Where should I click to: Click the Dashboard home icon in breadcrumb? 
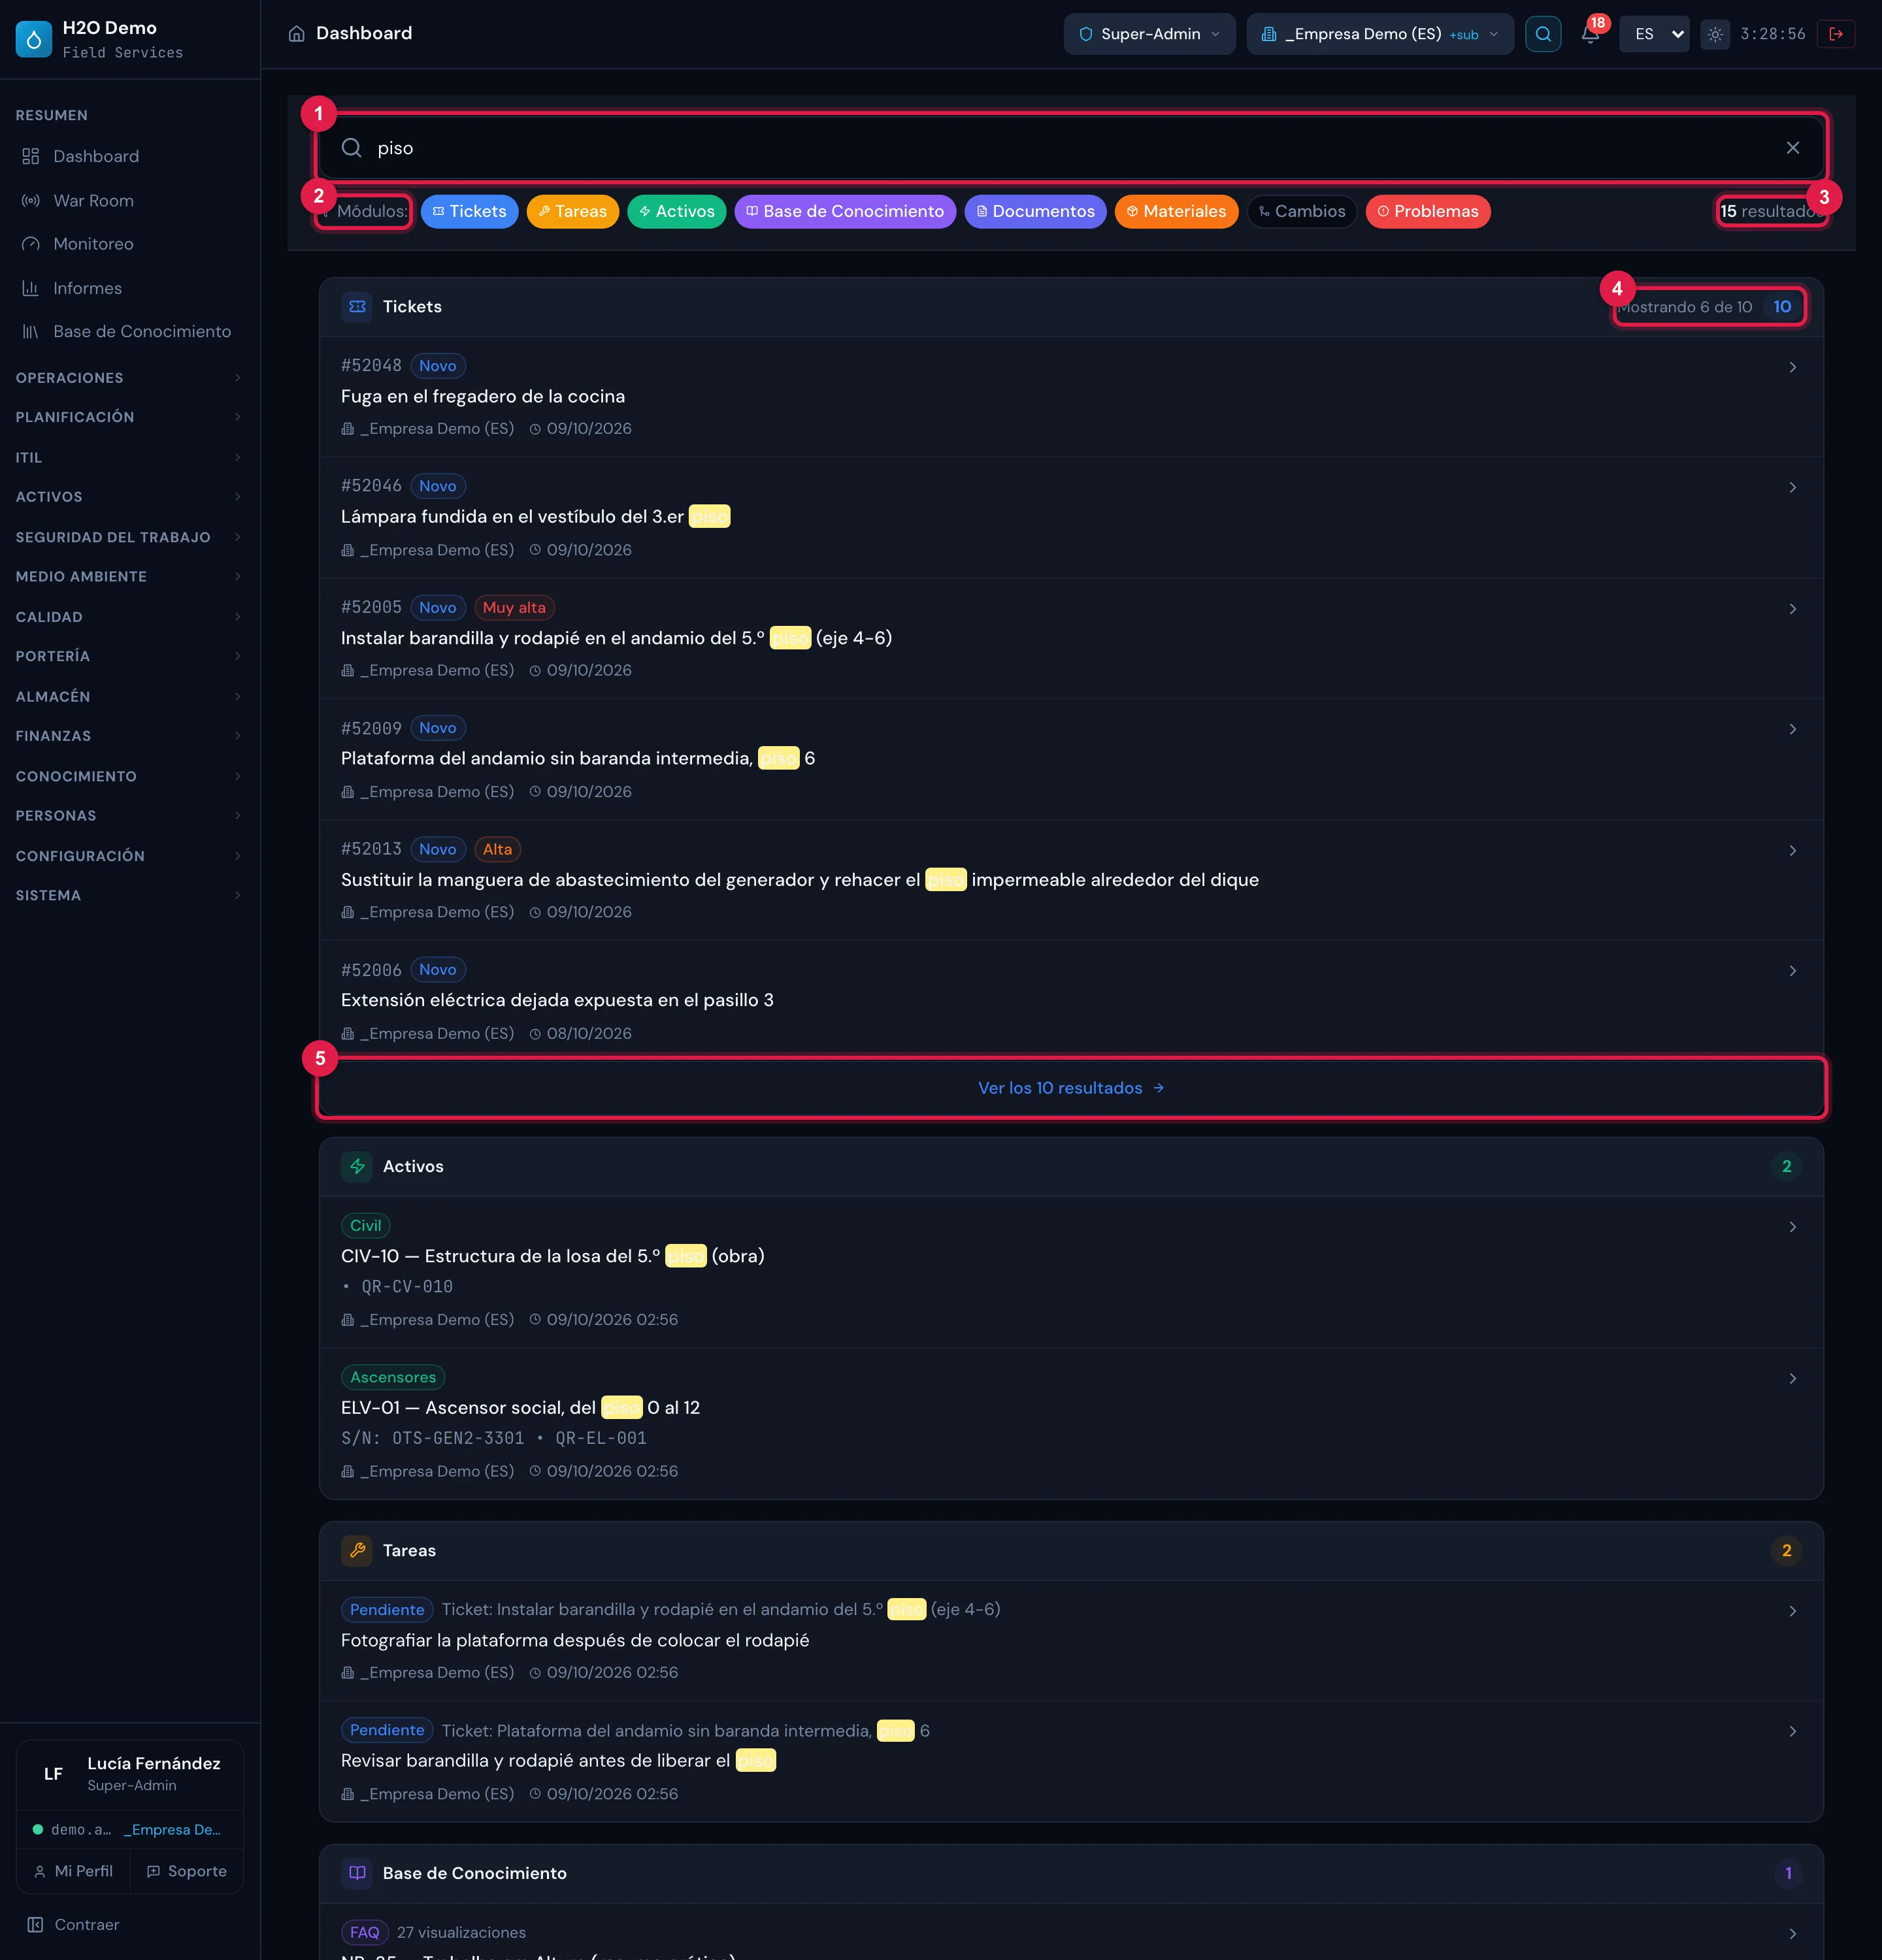coord(297,34)
